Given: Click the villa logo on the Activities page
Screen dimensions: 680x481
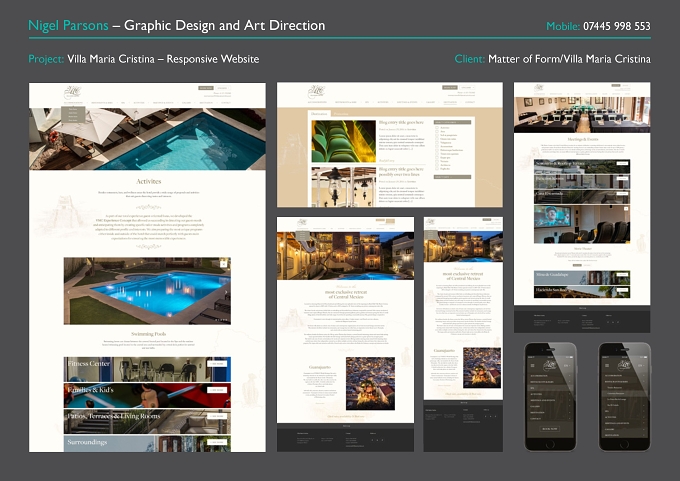Looking at the screenshot, I should [72, 92].
